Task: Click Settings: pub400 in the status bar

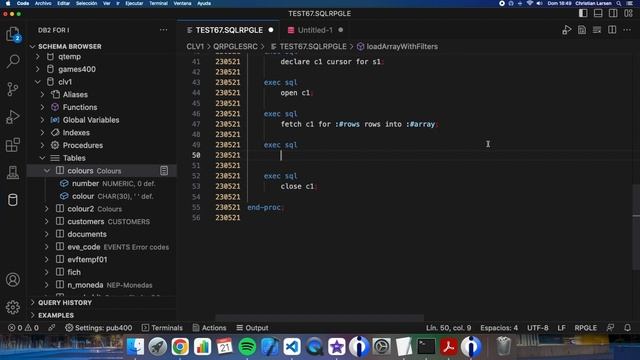Action: [x=98, y=328]
